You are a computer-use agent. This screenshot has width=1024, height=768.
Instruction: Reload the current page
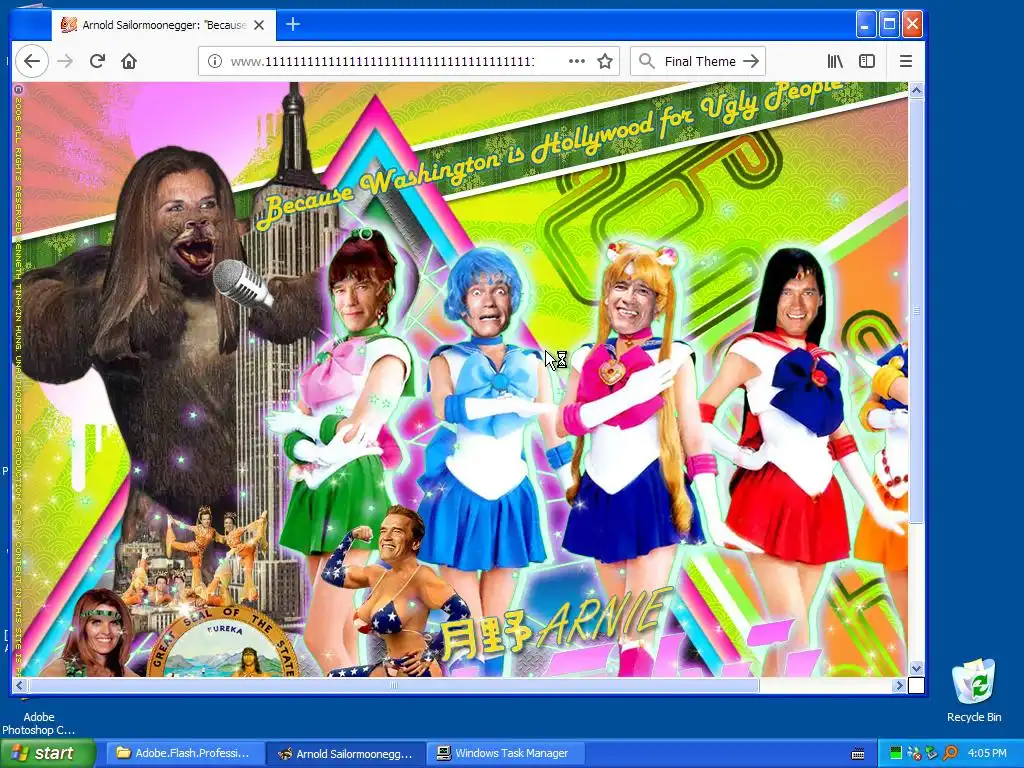(x=97, y=61)
